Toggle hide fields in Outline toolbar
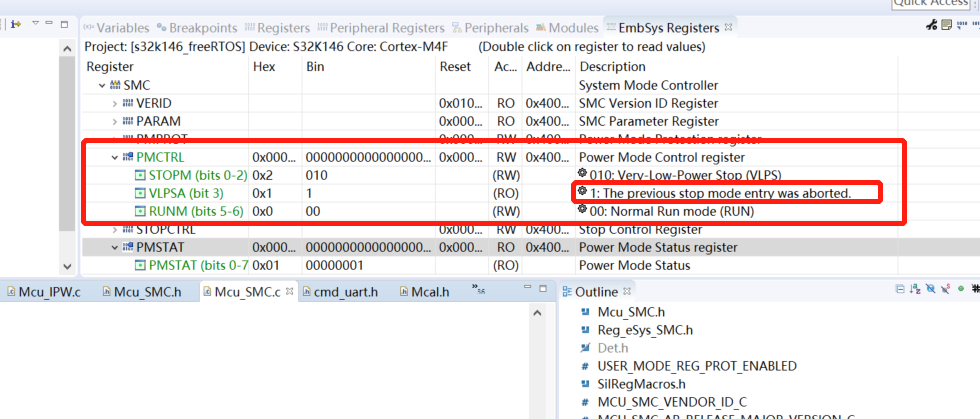The height and width of the screenshot is (419, 980). point(931,290)
